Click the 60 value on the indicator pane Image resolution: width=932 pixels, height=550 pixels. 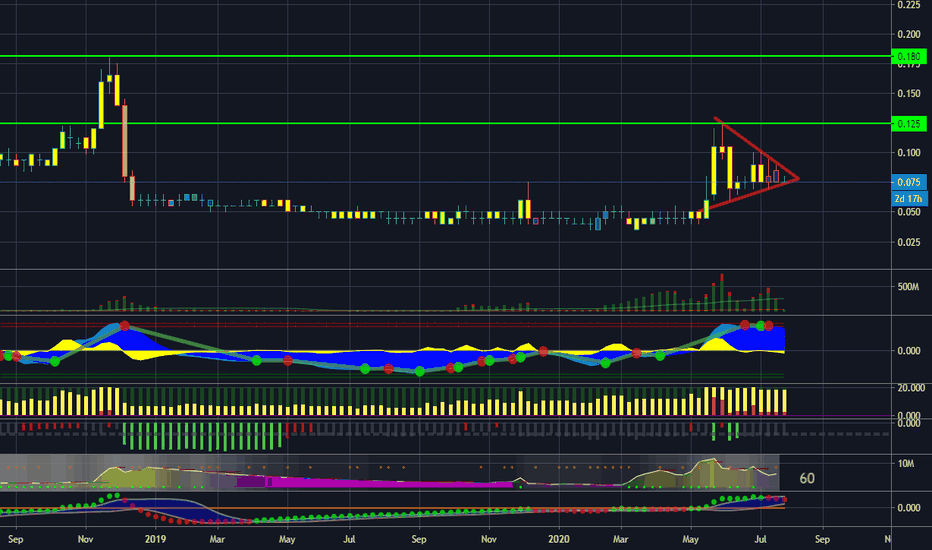[x=807, y=479]
